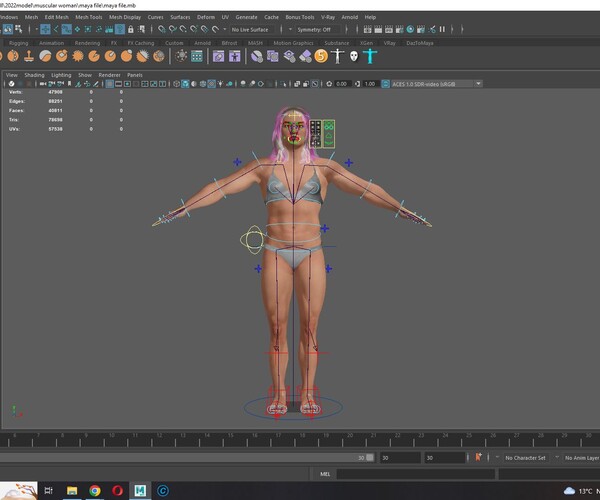
Task: Open the viewport Shading menu
Action: [x=34, y=75]
